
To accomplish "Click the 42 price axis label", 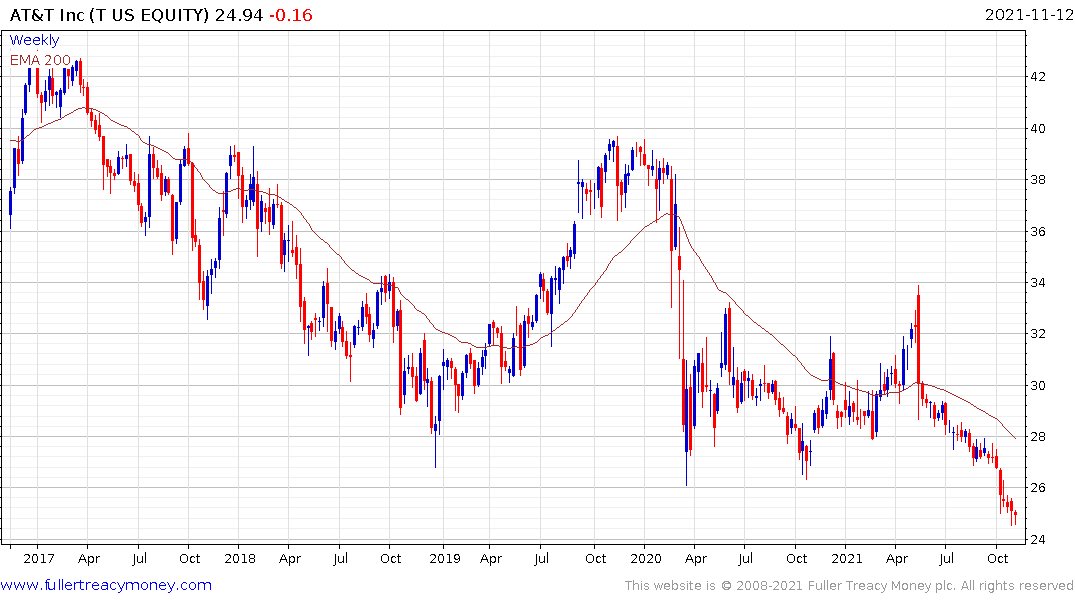I will tap(1038, 77).
